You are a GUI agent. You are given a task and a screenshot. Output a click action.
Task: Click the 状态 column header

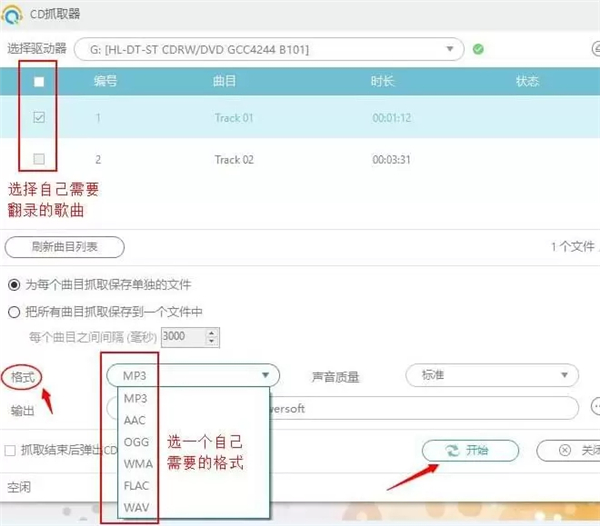[x=527, y=81]
